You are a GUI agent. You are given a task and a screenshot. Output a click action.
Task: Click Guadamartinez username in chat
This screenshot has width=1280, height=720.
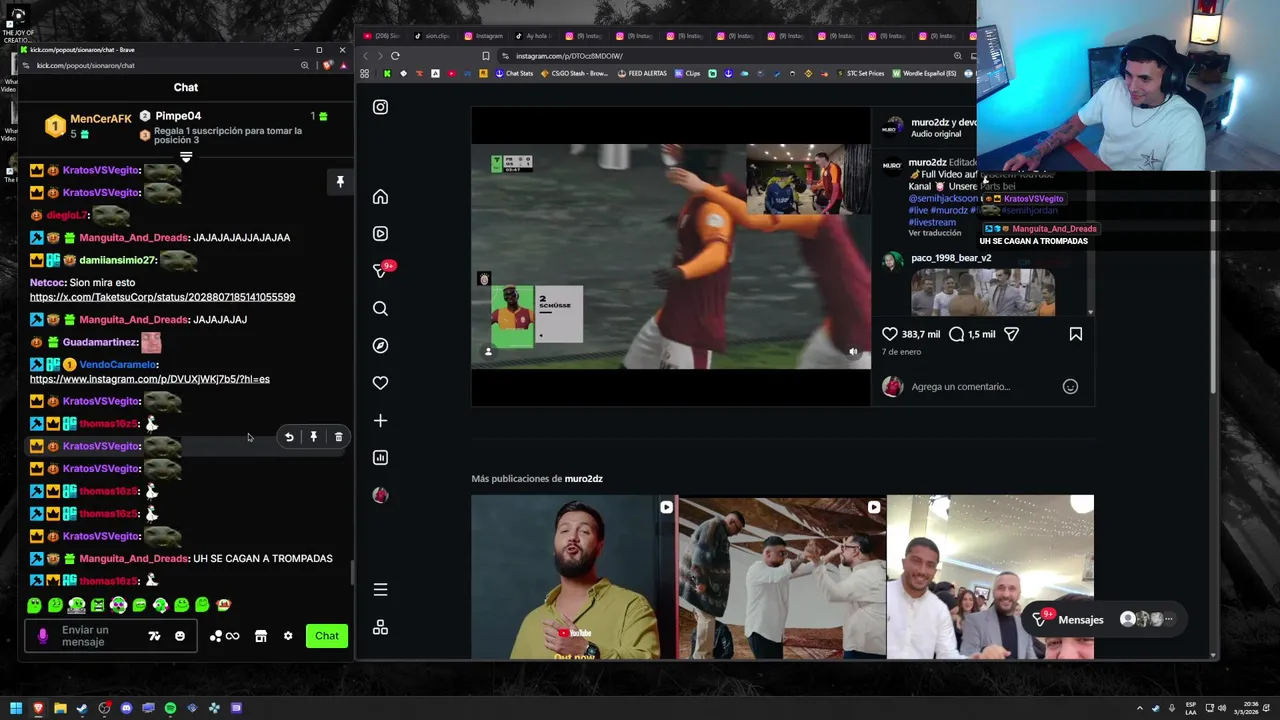coord(100,342)
